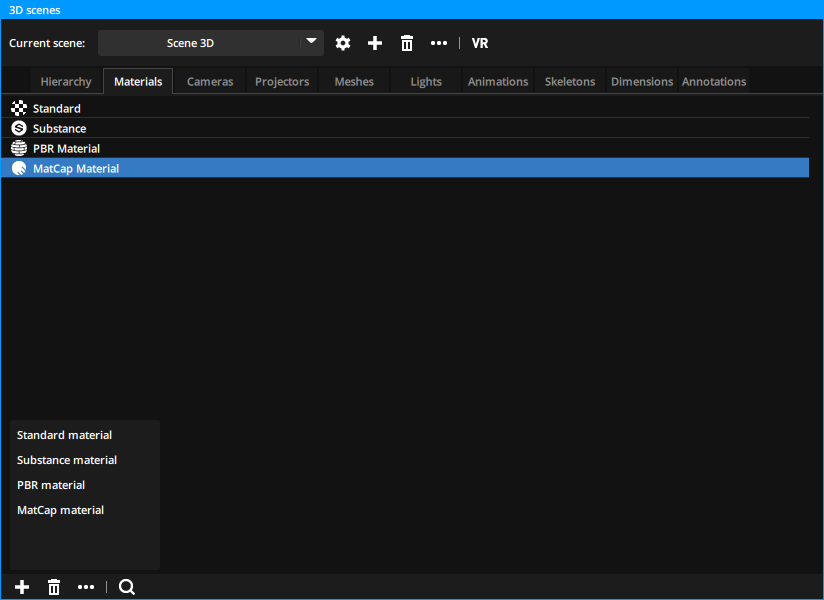Viewport: 824px width, 600px height.
Task: Open the Annotations tab
Action: click(714, 81)
